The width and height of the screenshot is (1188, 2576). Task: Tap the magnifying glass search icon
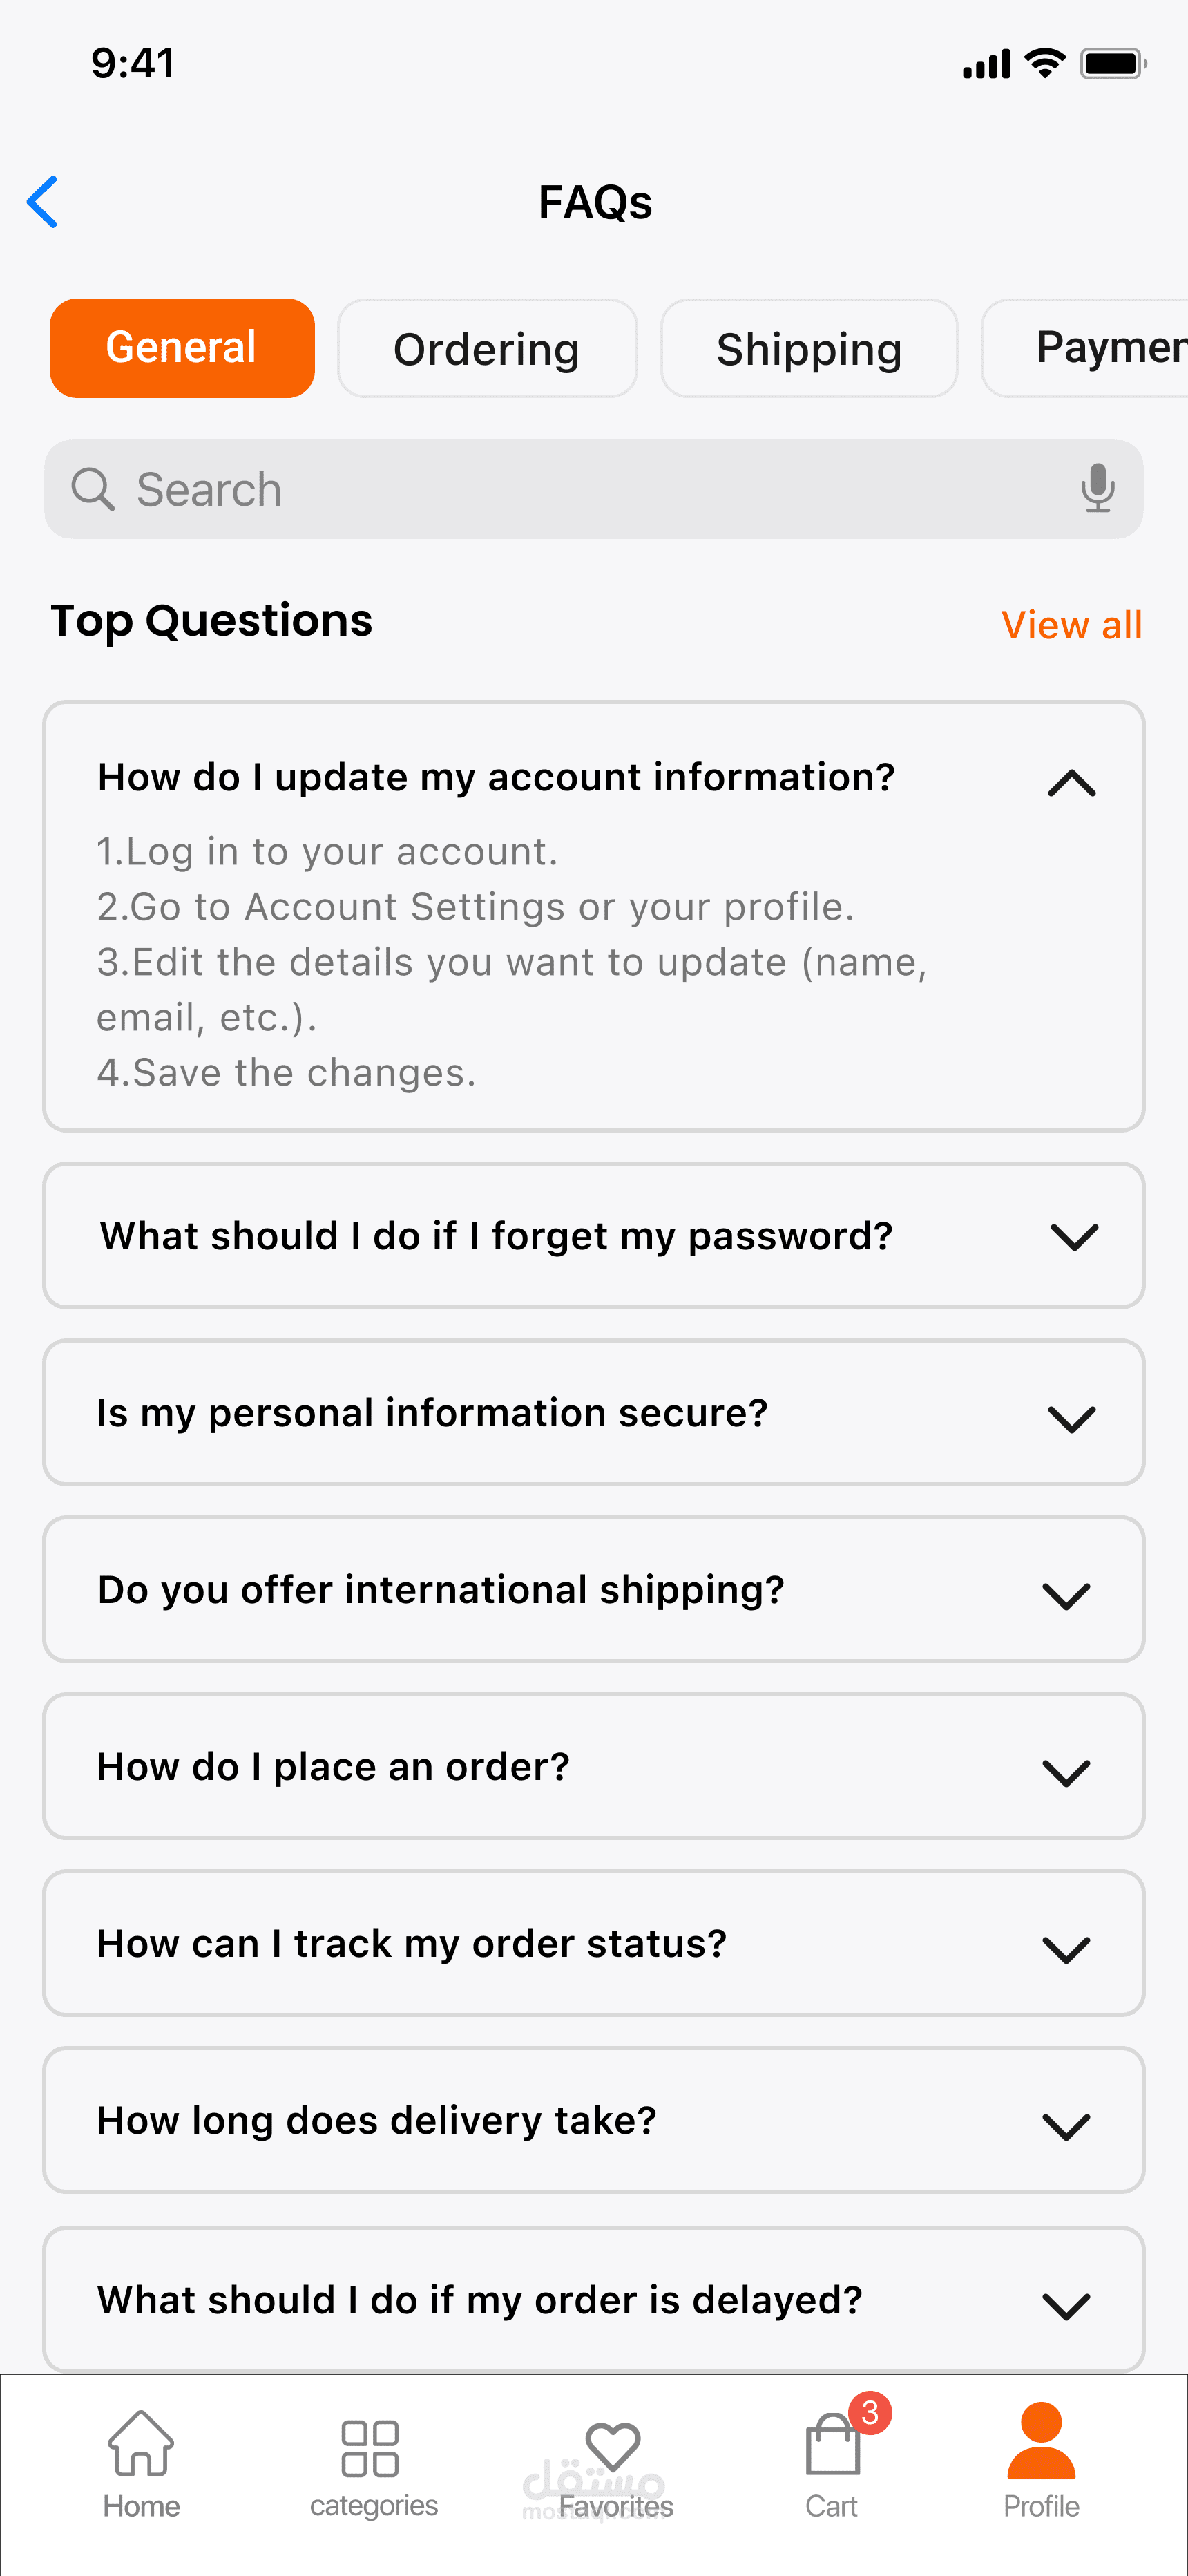pos(93,489)
